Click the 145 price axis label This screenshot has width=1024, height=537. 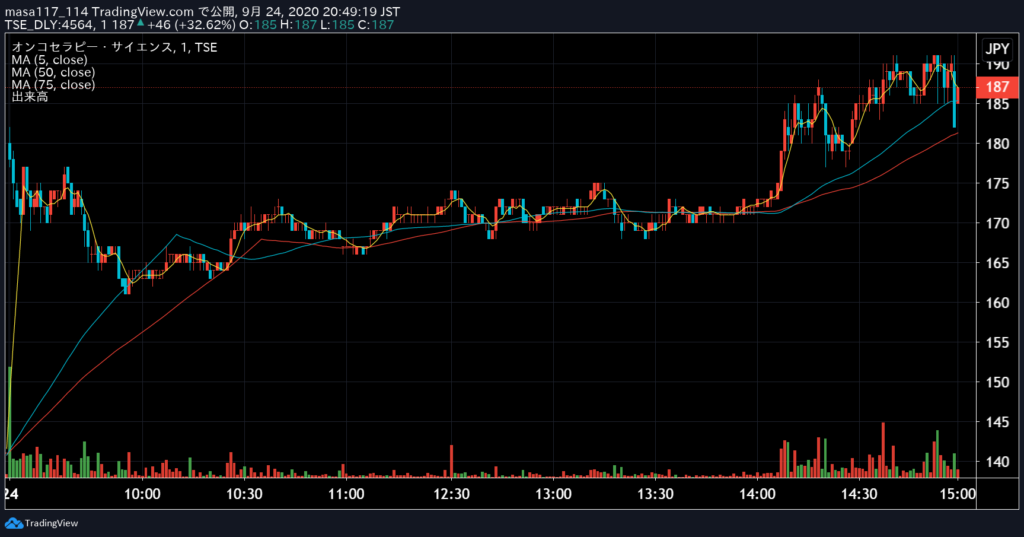coord(997,422)
